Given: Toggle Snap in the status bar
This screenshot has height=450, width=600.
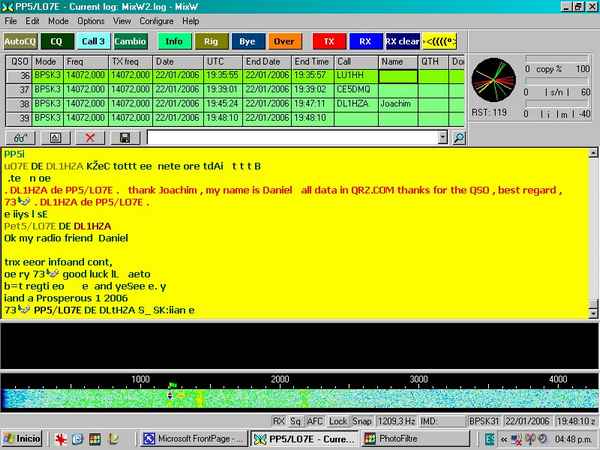Looking at the screenshot, I should [362, 421].
